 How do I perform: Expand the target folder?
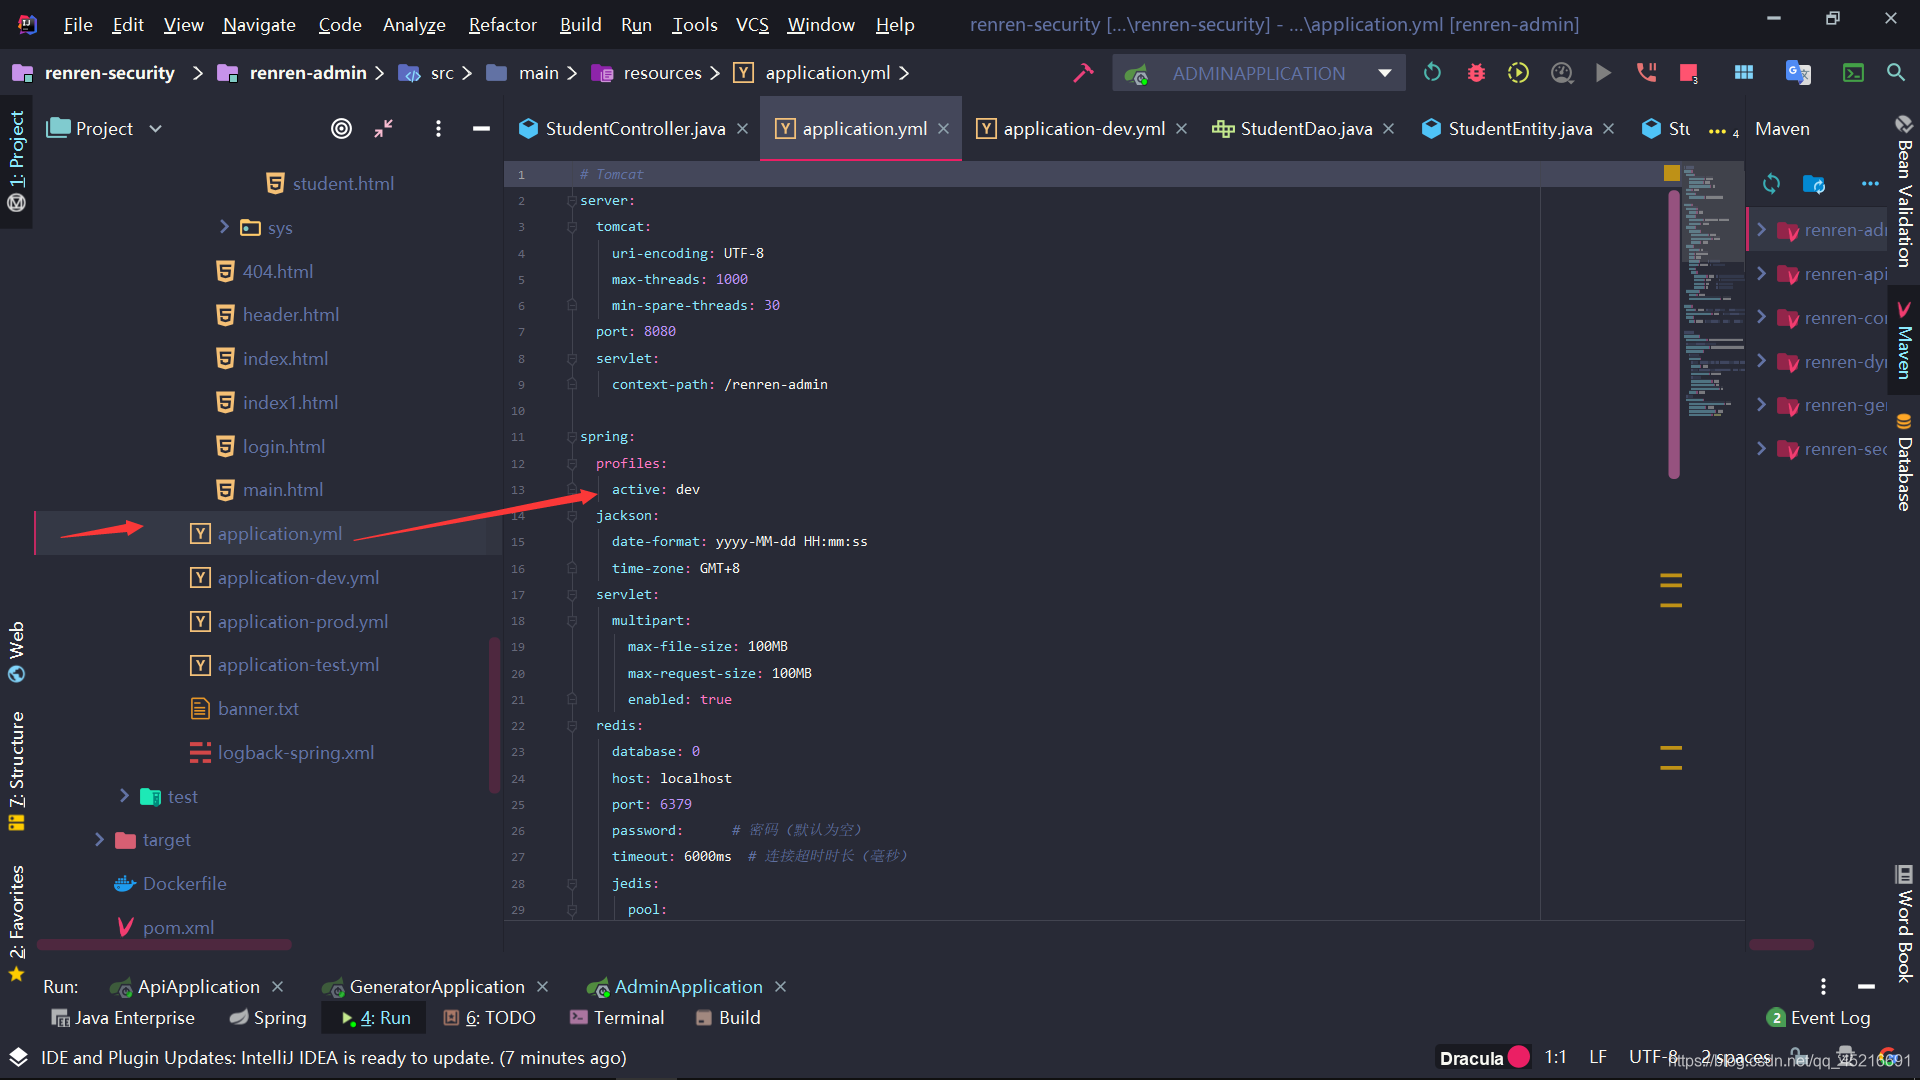(99, 840)
